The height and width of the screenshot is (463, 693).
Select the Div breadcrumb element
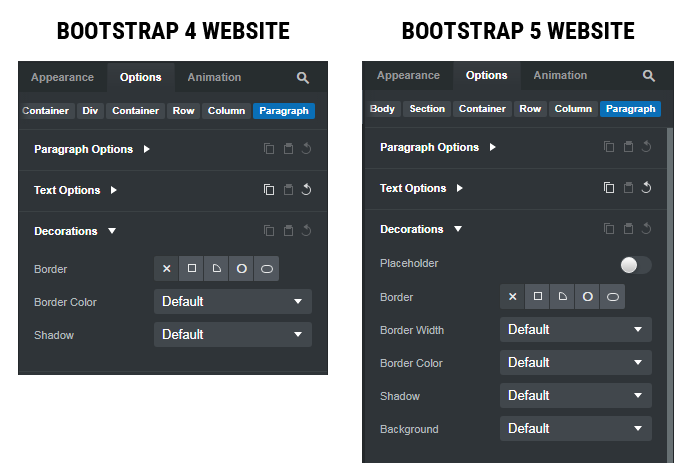coord(90,111)
